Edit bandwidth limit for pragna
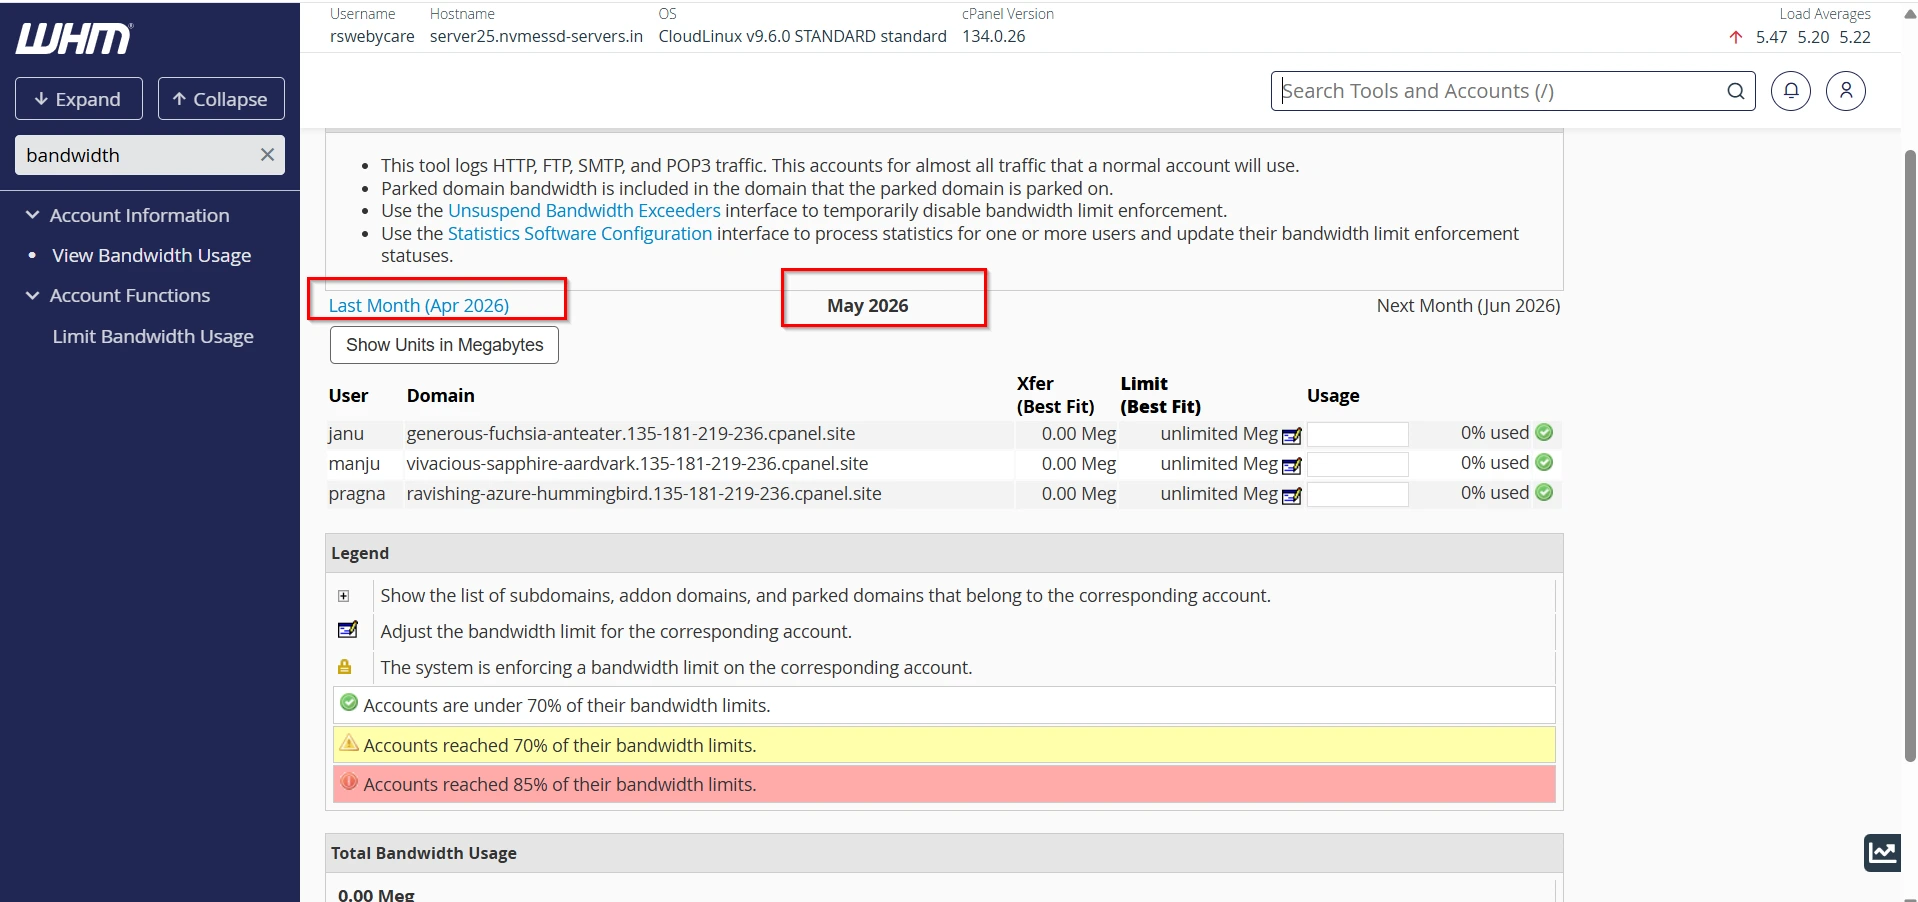The image size is (1918, 902). pyautogui.click(x=1291, y=495)
